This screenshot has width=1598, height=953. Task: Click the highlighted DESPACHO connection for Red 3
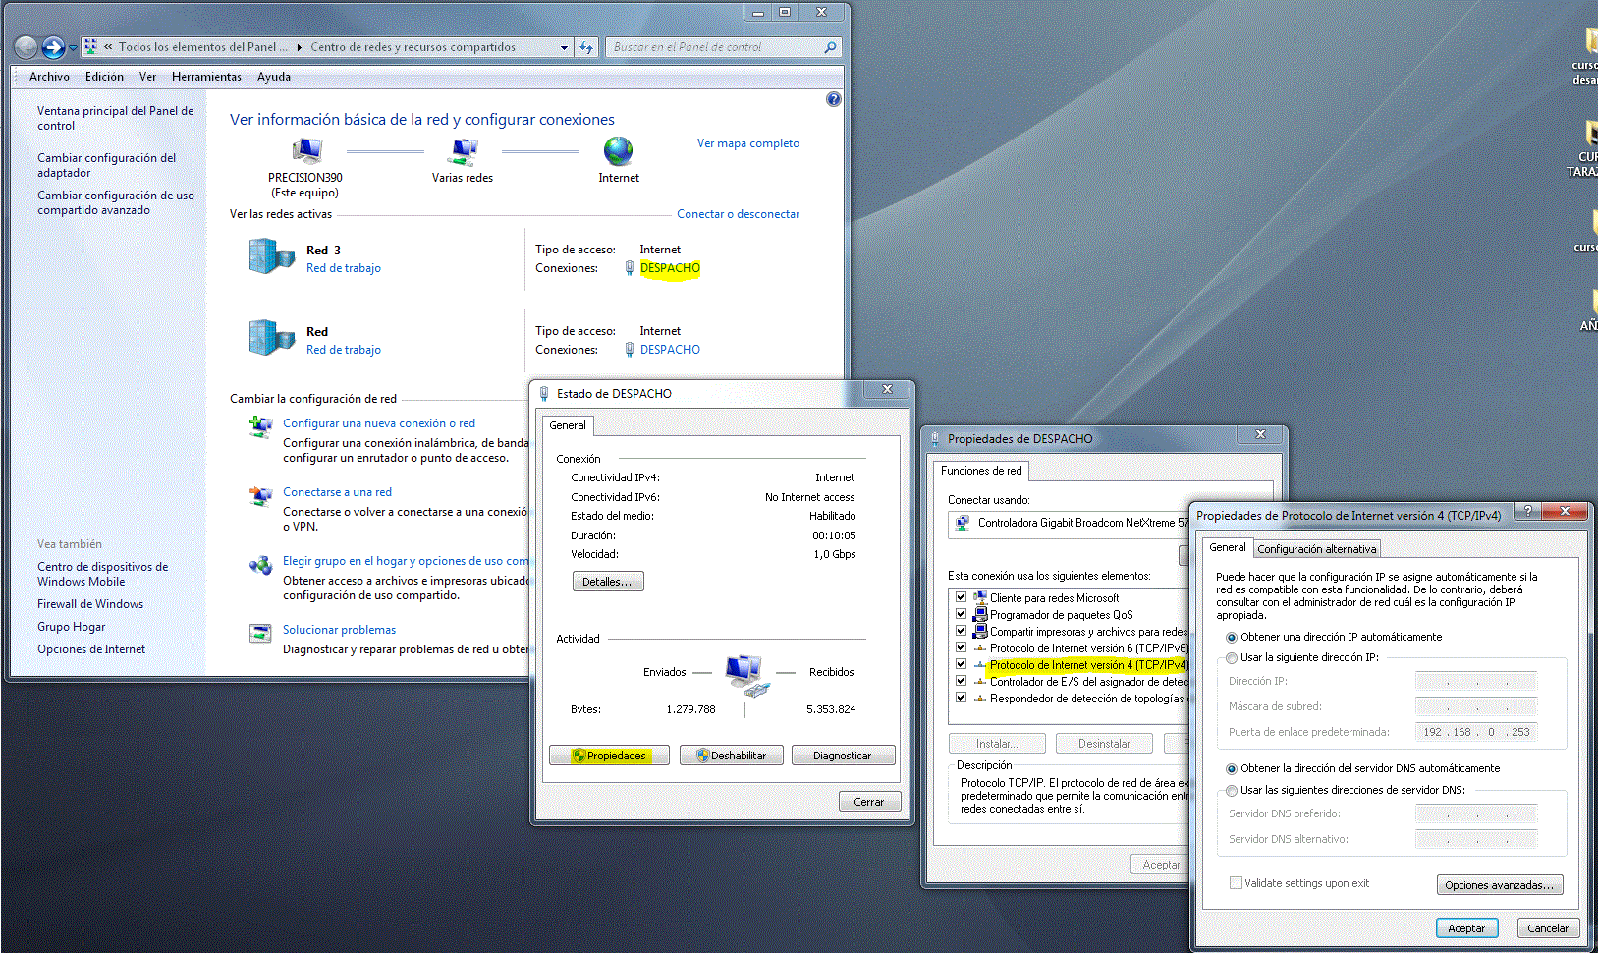tap(670, 268)
